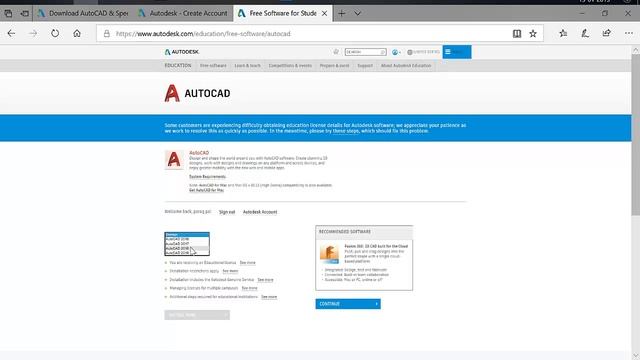Viewport: 640px width, 360px height.
Task: See more about installation restrictions
Action: (230, 271)
